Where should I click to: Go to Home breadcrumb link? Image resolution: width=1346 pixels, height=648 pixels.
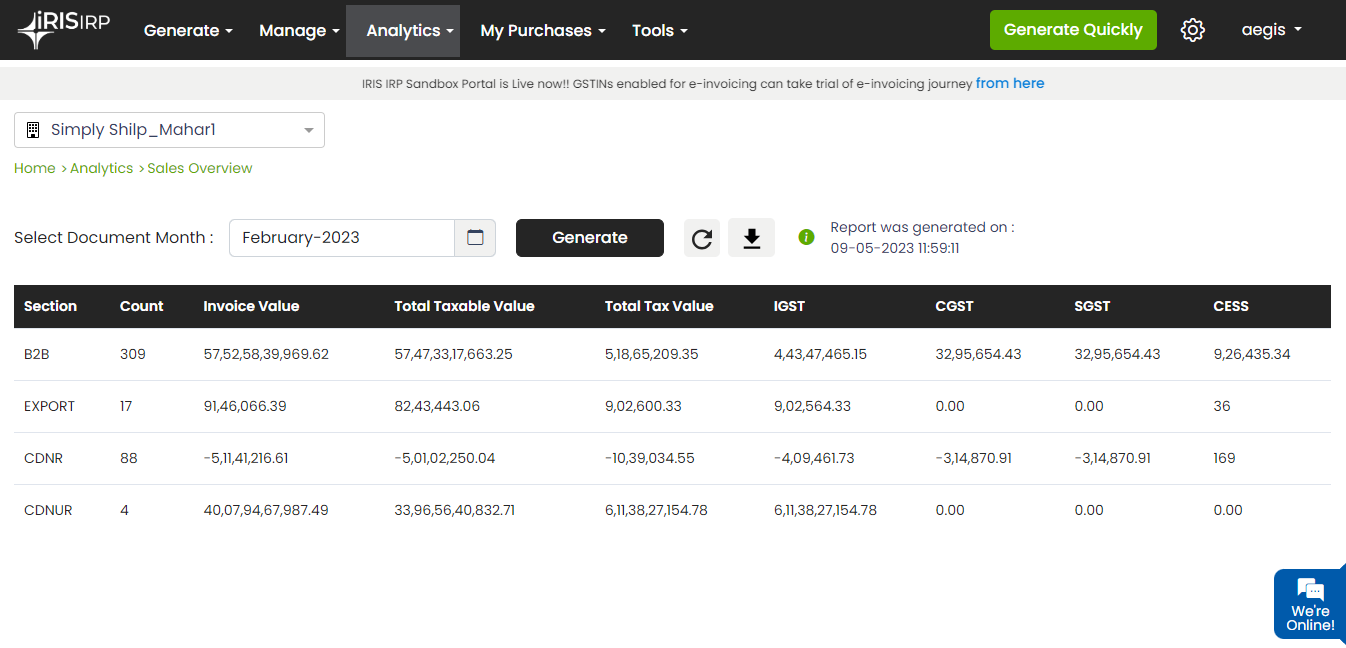pos(35,168)
